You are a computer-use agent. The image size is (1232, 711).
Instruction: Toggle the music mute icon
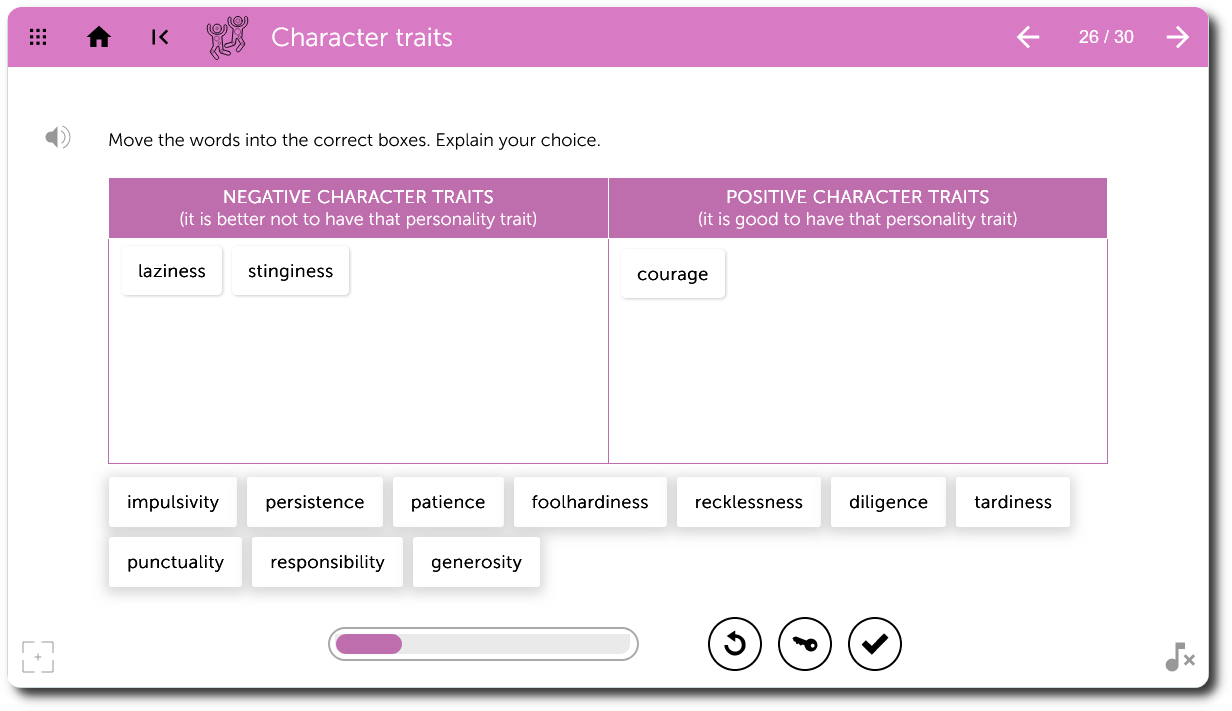[x=1179, y=657]
